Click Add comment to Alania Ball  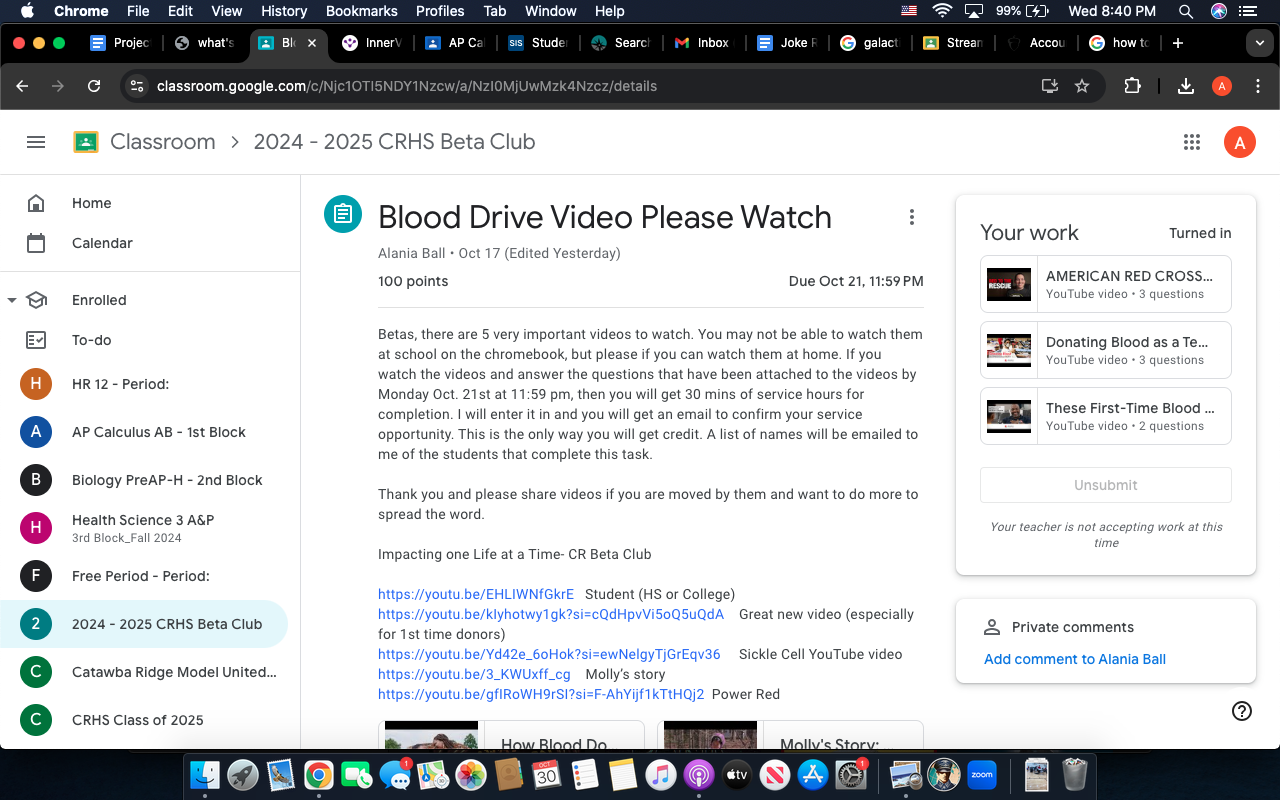coord(1075,659)
